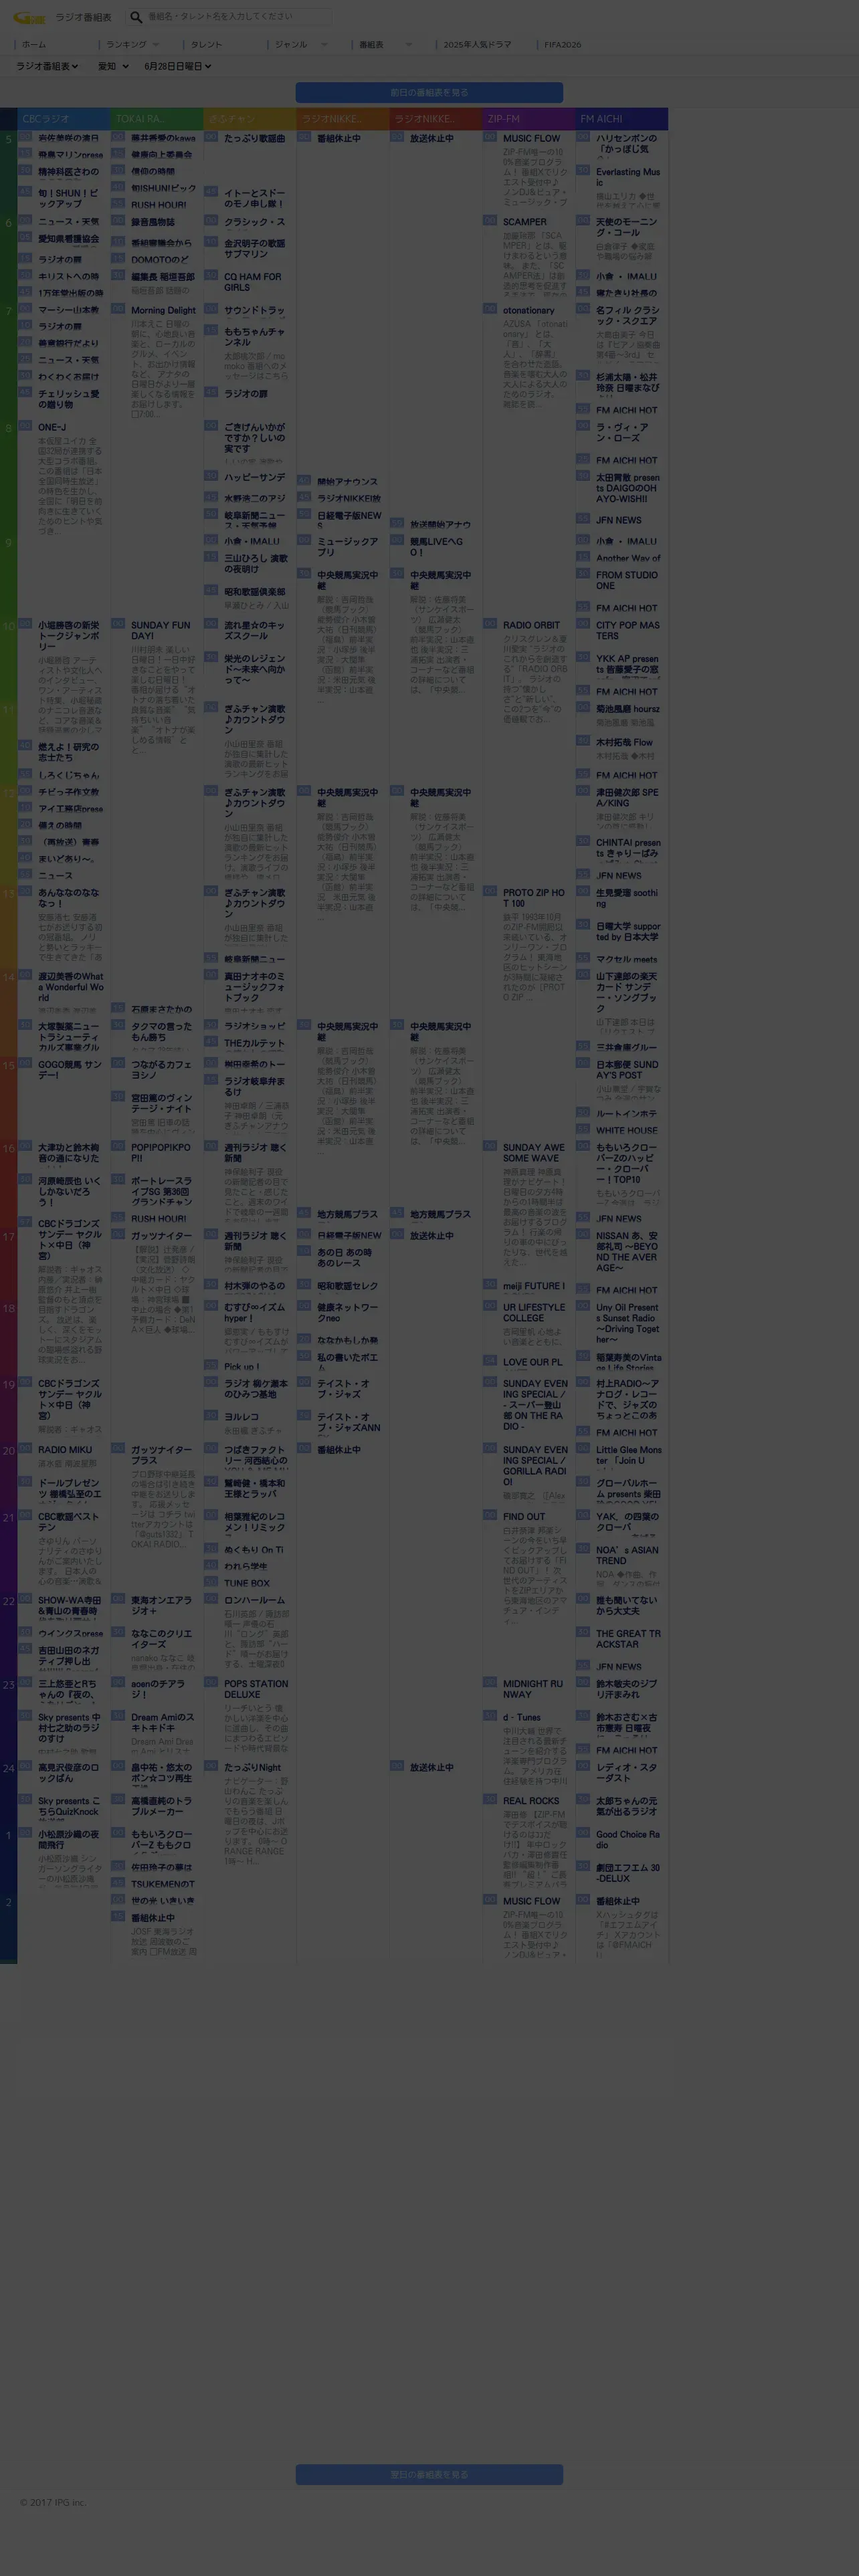Open the NISSAN あ、安部礼司 program

[627, 1251]
